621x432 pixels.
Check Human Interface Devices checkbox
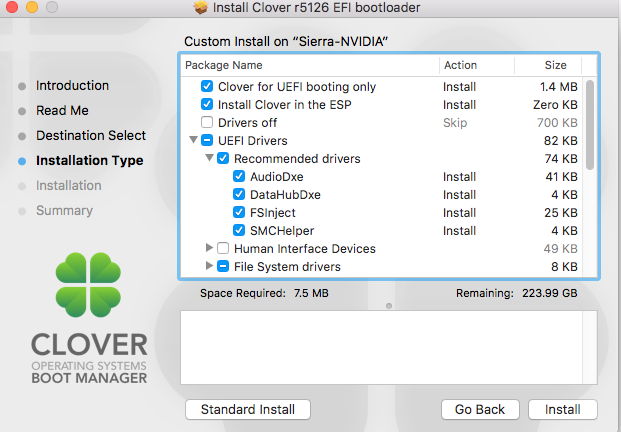tap(223, 248)
